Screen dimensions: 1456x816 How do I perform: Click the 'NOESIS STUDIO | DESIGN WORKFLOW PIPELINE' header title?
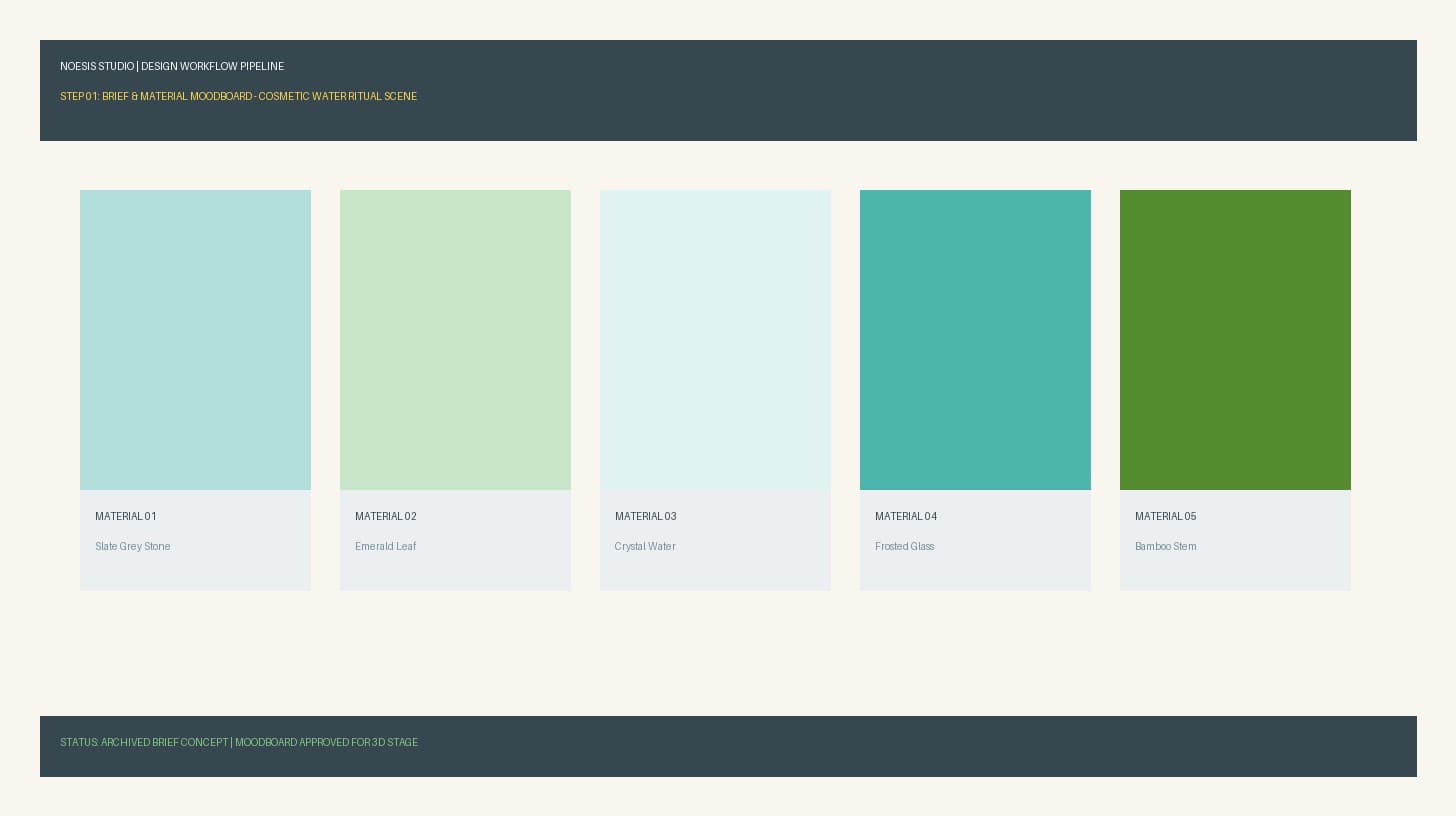pyautogui.click(x=172, y=66)
